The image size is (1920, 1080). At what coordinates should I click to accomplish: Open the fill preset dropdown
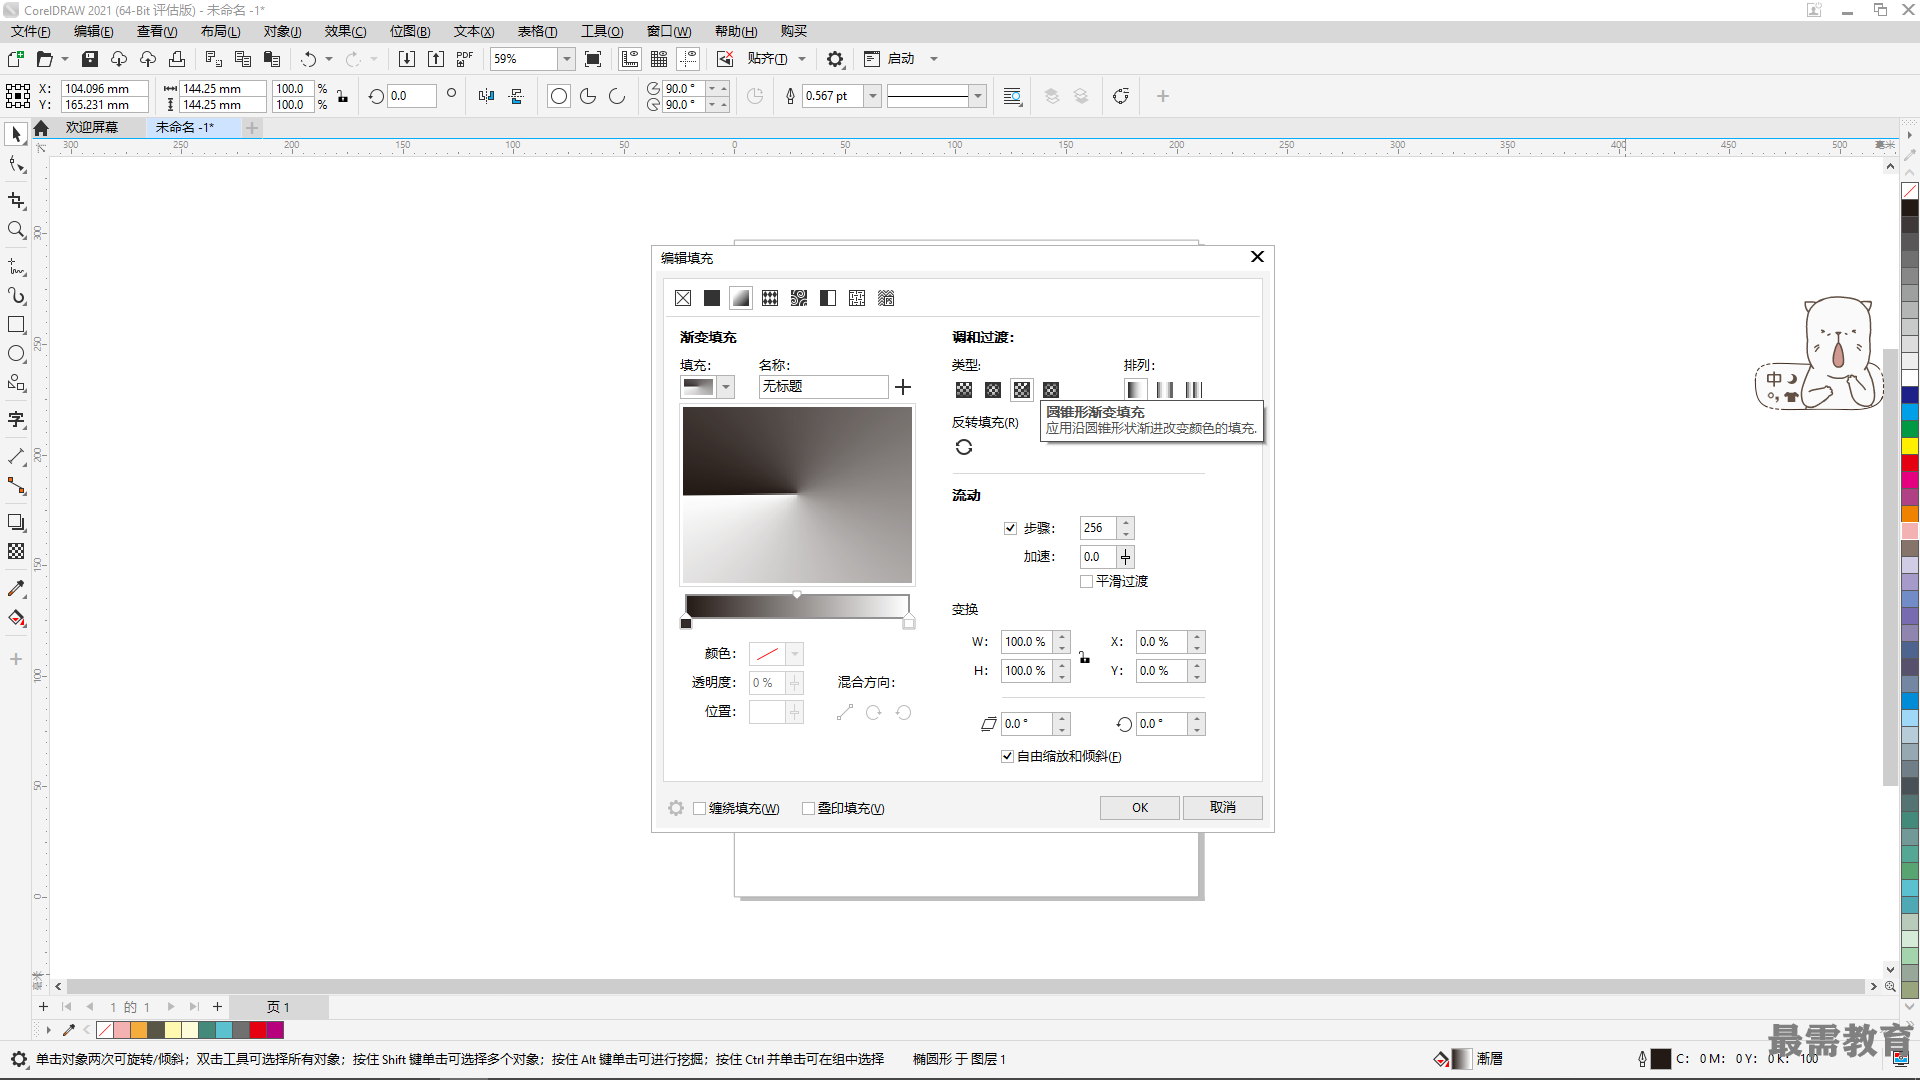click(726, 387)
